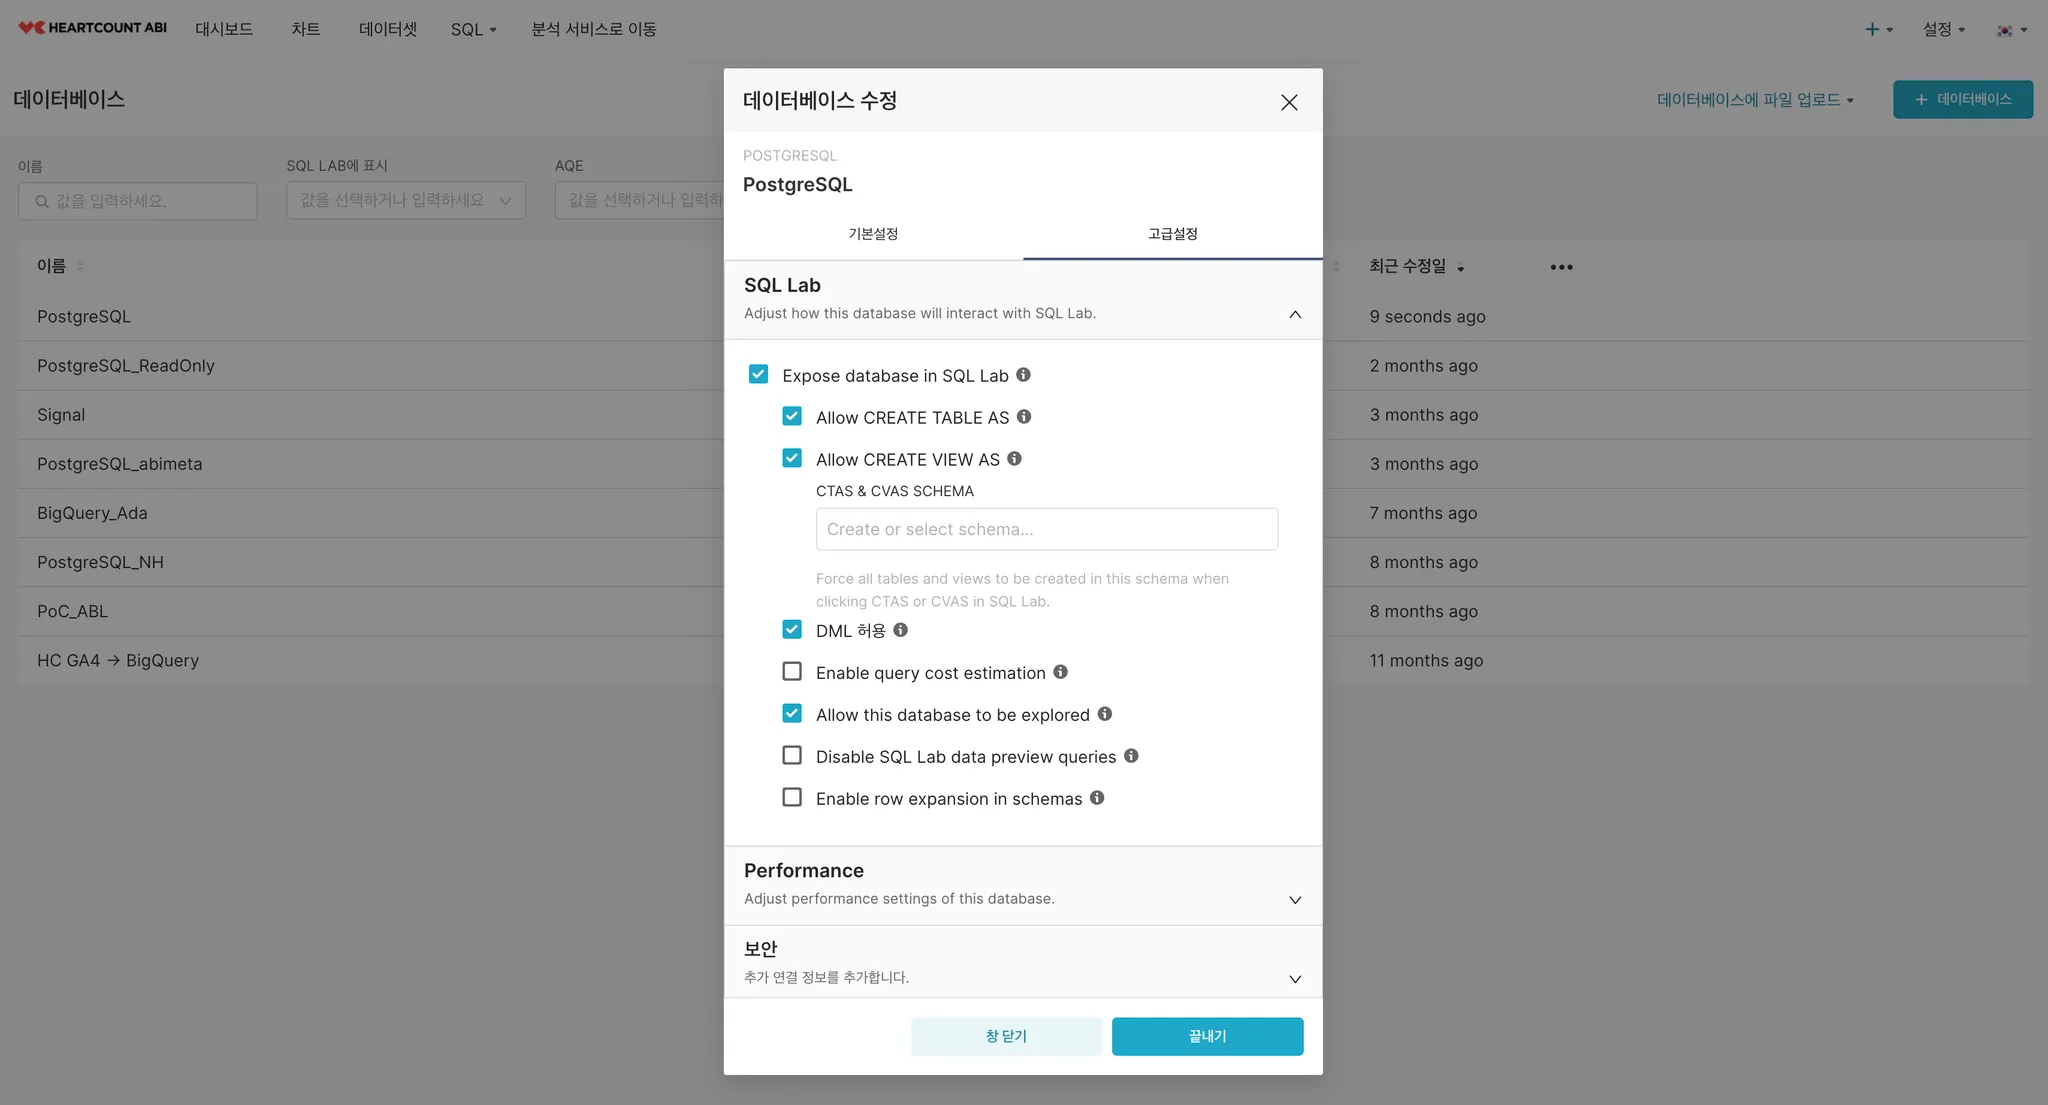This screenshot has width=2048, height=1105.
Task: Click the HeartCount ABI logo
Action: (93, 28)
